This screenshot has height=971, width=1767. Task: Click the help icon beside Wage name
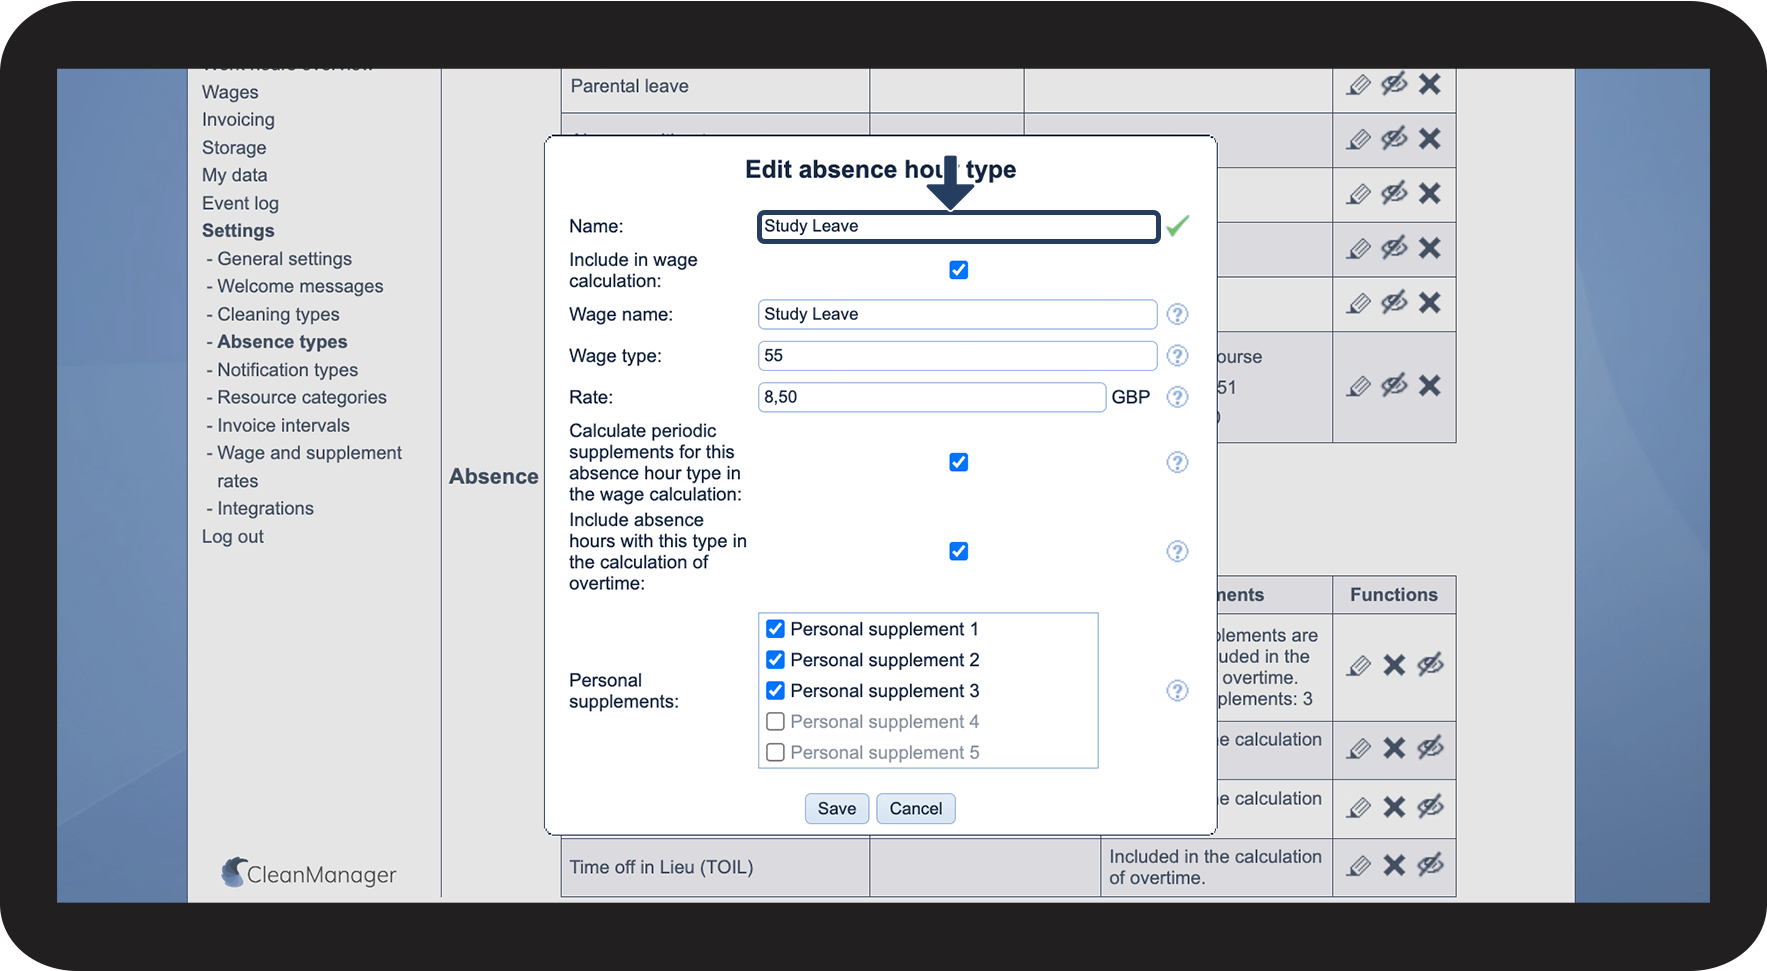coord(1177,314)
